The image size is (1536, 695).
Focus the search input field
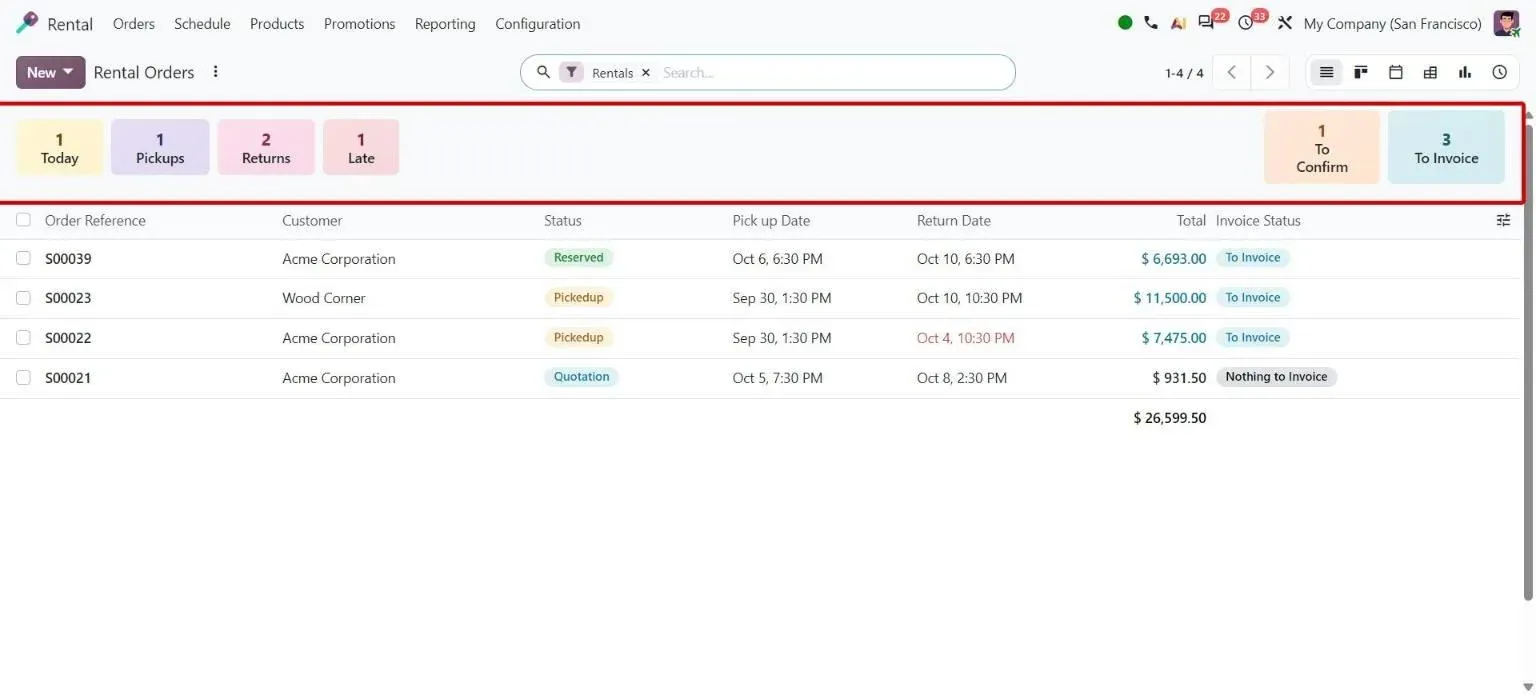[x=830, y=73]
